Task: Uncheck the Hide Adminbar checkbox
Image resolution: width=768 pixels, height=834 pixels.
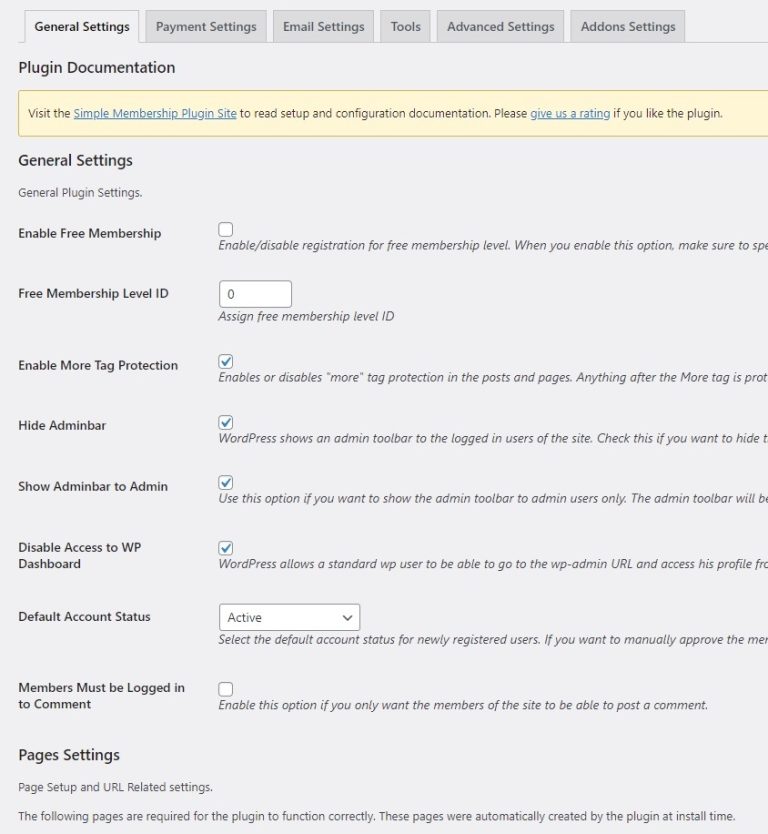Action: [226, 422]
